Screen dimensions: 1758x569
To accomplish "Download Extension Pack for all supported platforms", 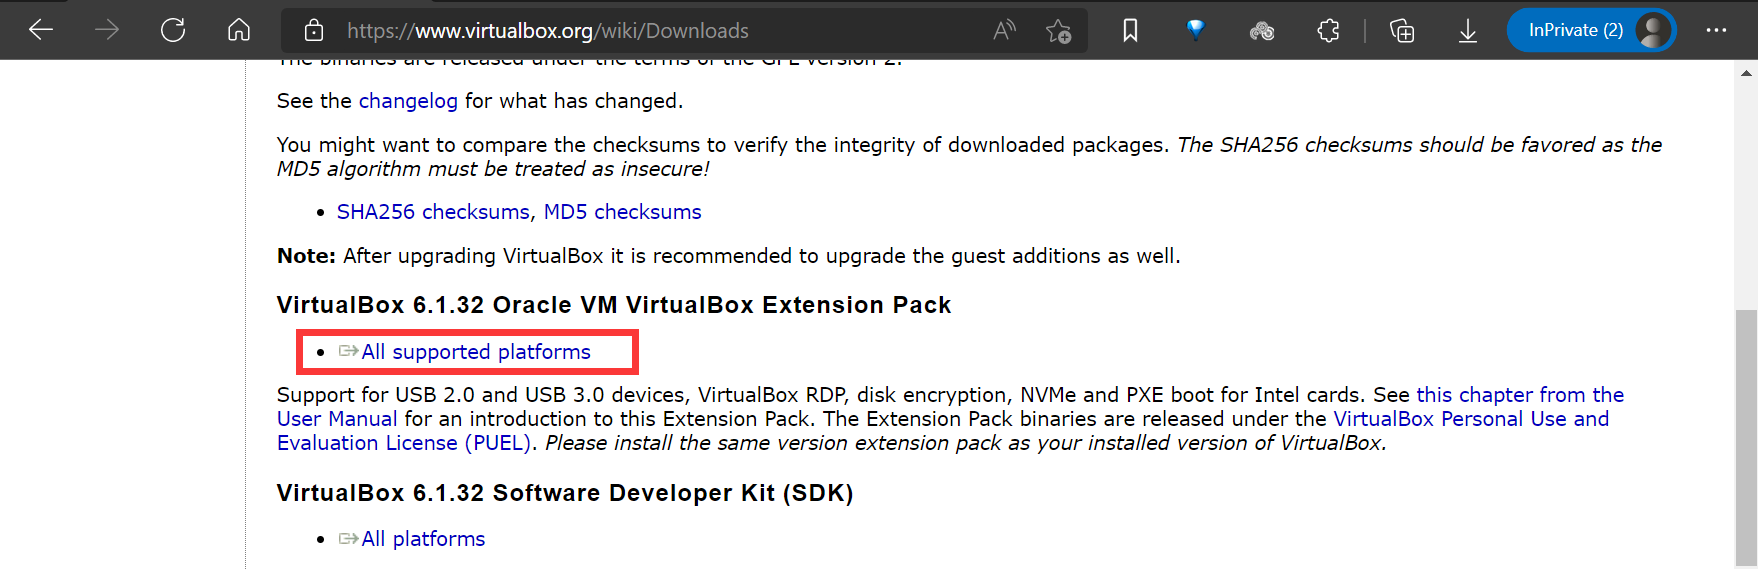I will [x=476, y=352].
